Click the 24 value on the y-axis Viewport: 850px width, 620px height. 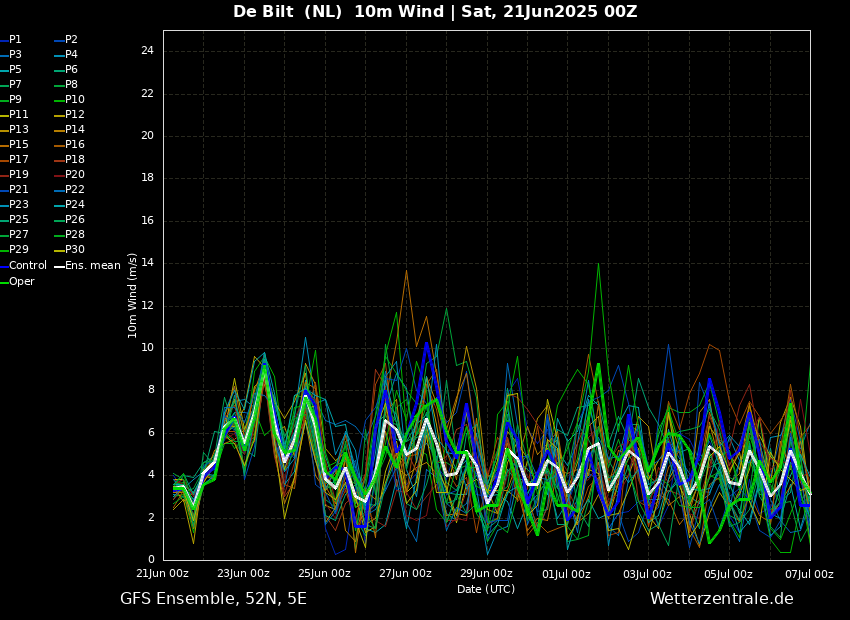pos(147,51)
